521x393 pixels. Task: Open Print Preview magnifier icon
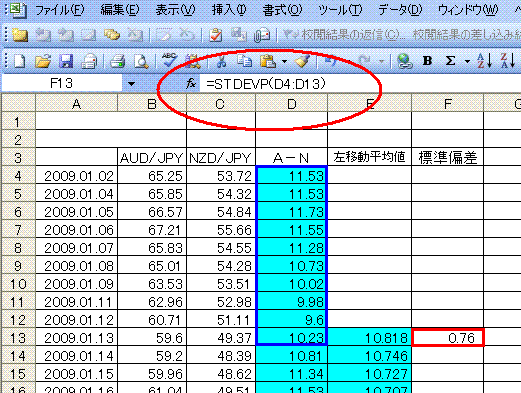[141, 61]
